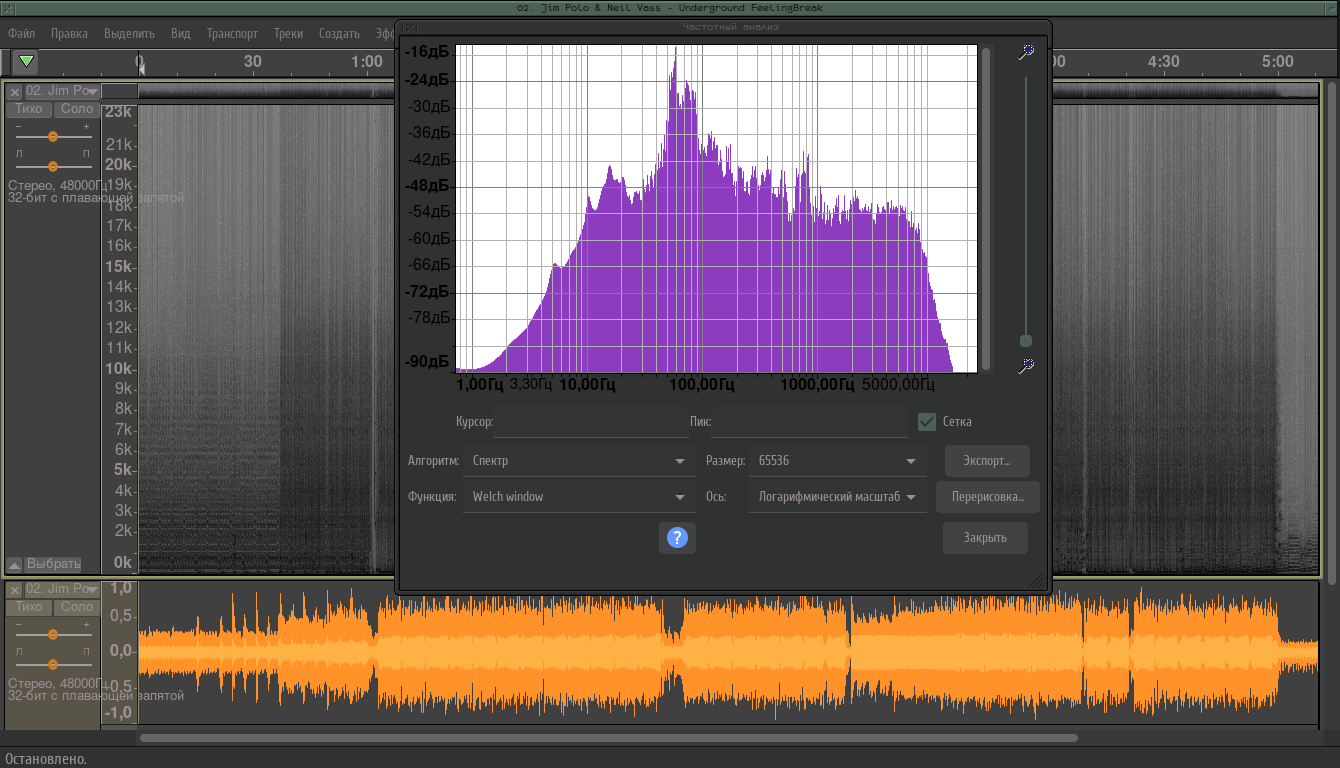The image size is (1340, 768).
Task: Click the 5k label on the spectrogram frequency scale
Action: [123, 470]
